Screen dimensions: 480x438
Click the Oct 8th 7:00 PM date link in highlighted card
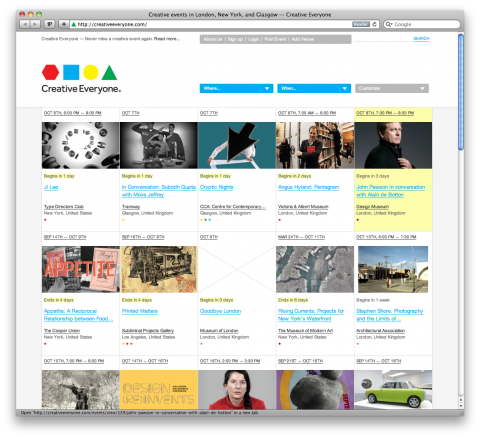[385, 113]
